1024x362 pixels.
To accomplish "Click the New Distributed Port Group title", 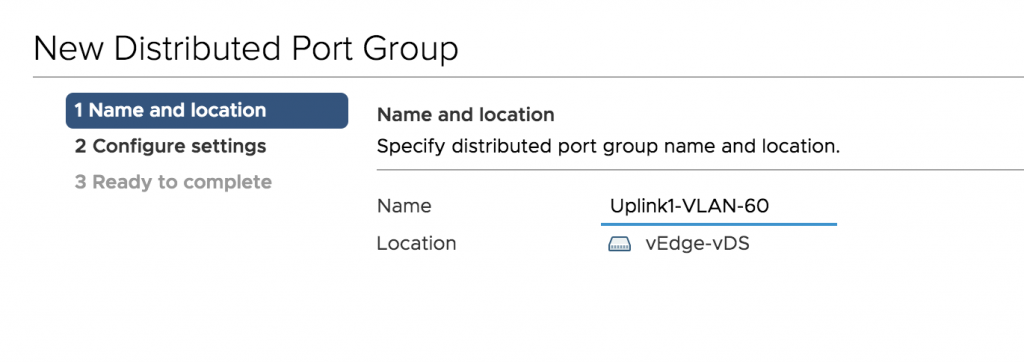I will [246, 50].
